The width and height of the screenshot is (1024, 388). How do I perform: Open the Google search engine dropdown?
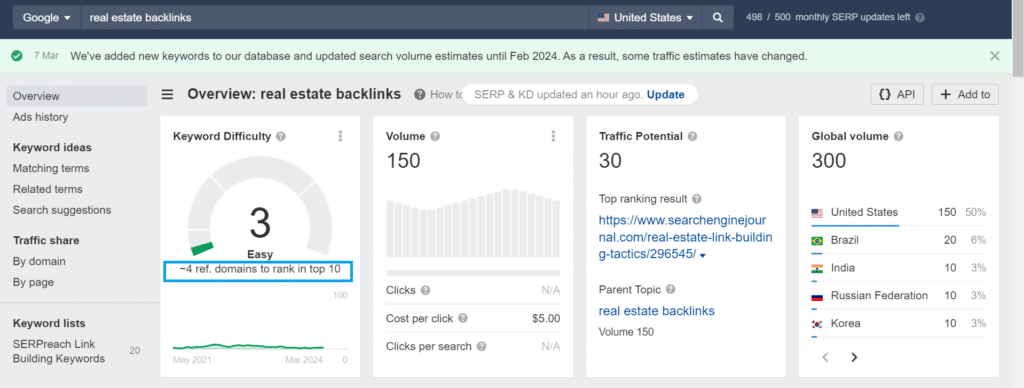(46, 18)
